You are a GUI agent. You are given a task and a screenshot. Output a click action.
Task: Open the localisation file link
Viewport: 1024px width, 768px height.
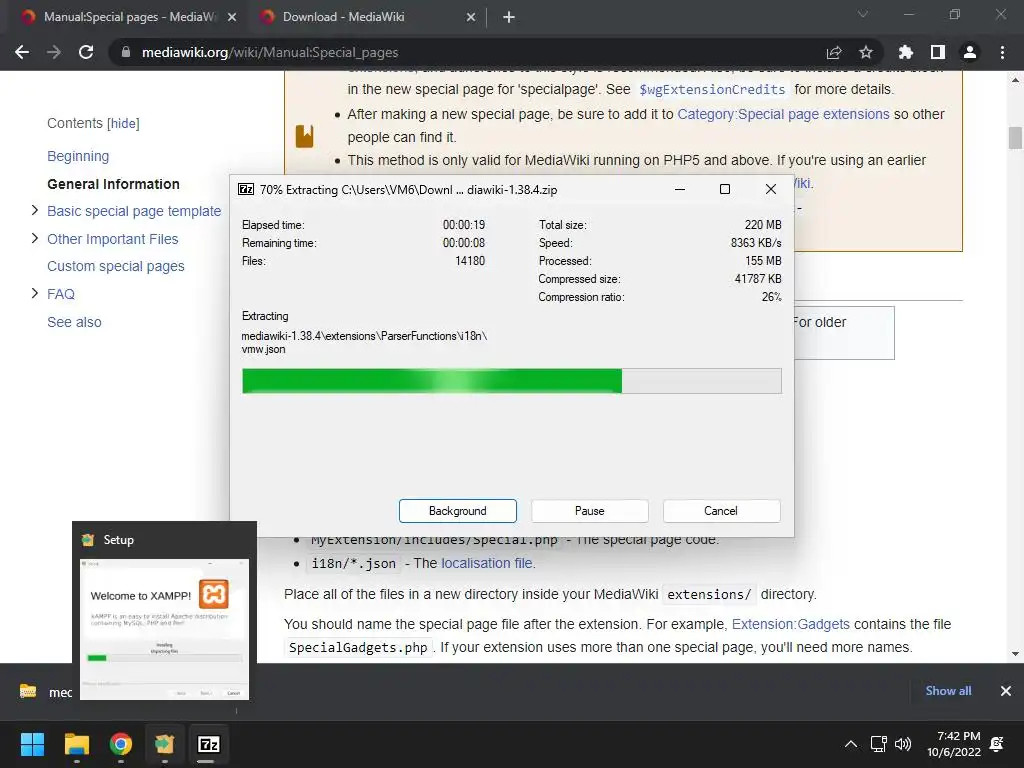coord(488,563)
